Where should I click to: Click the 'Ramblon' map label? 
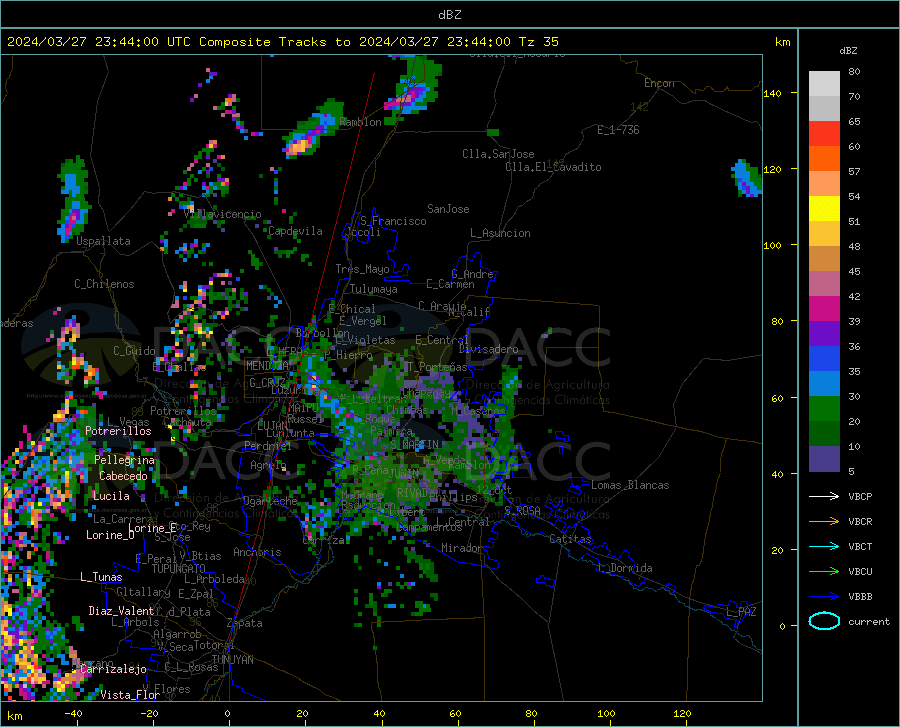tap(360, 122)
